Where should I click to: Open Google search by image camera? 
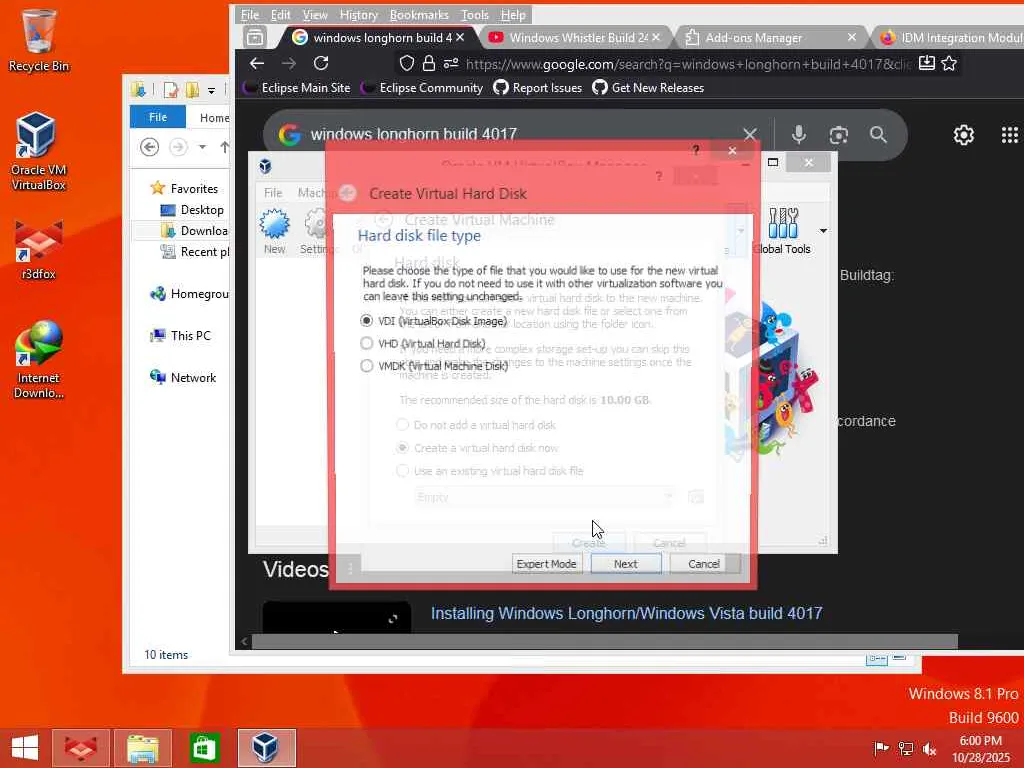pyautogui.click(x=839, y=135)
